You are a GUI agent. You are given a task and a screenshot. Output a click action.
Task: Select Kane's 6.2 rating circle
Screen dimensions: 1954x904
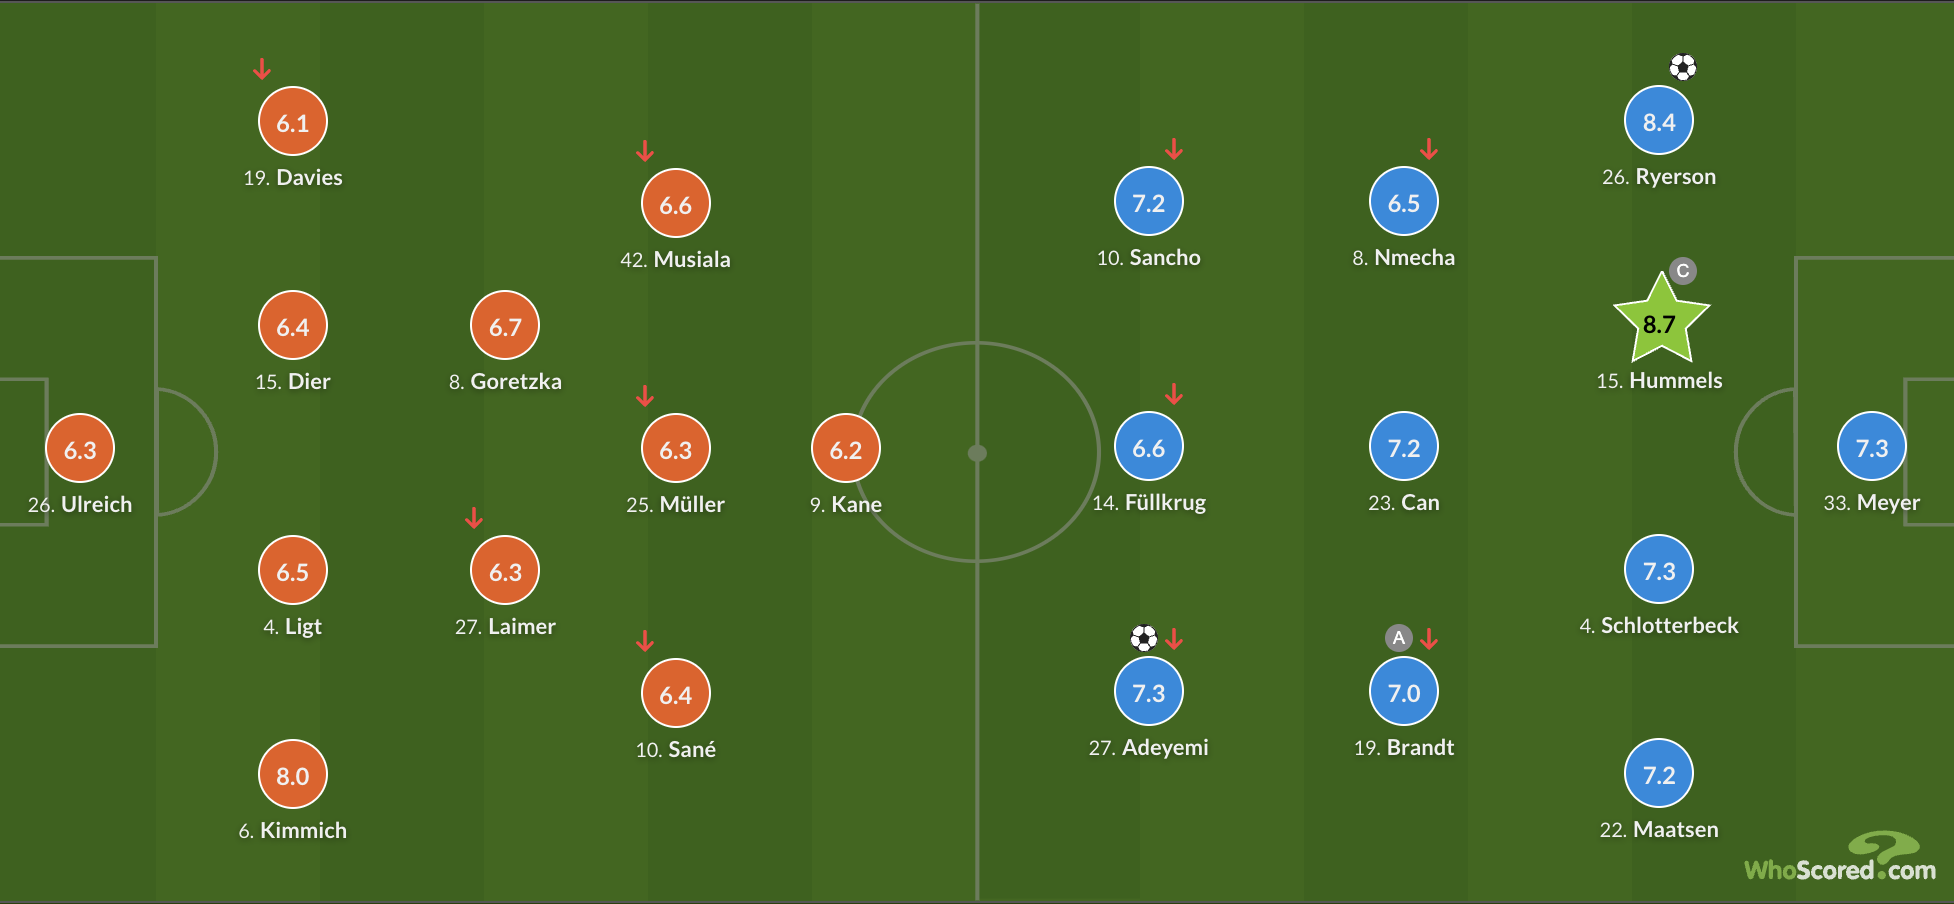(846, 448)
